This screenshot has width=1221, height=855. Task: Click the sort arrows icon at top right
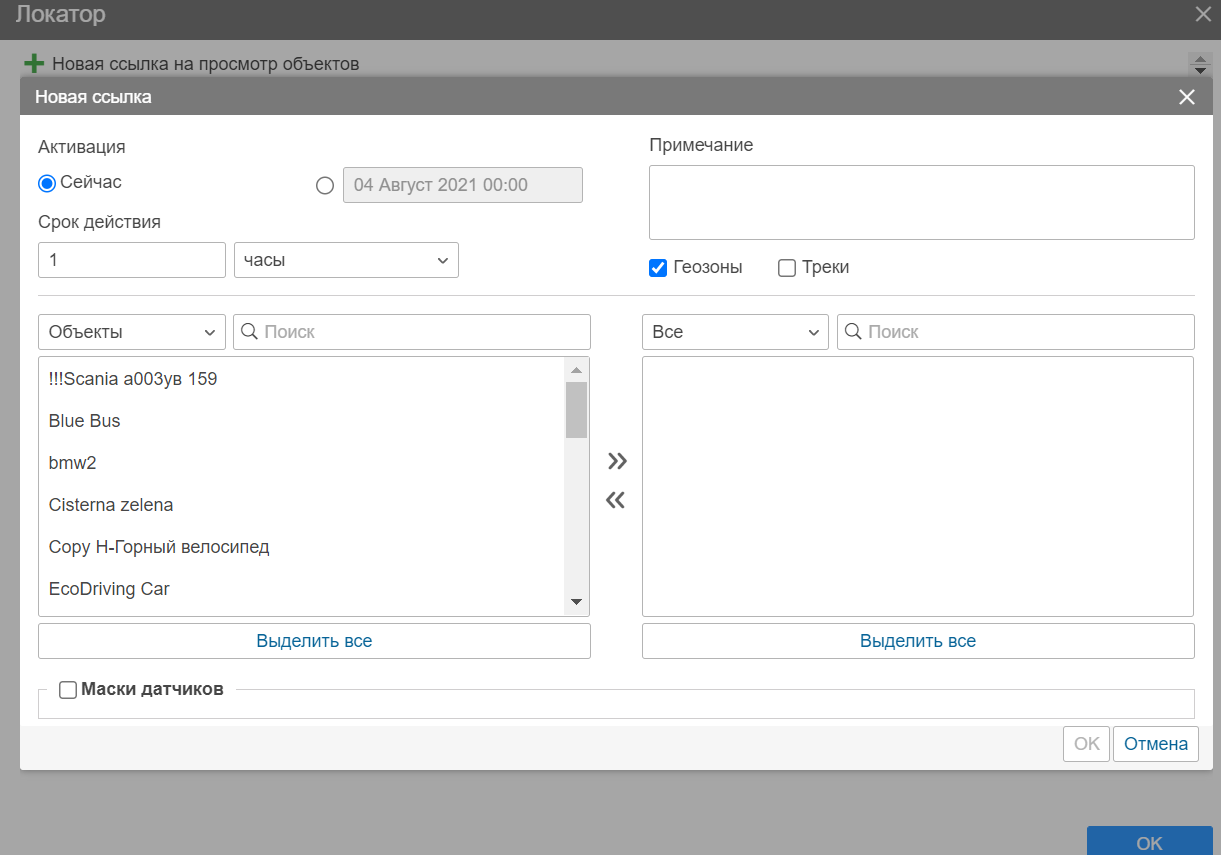1200,64
